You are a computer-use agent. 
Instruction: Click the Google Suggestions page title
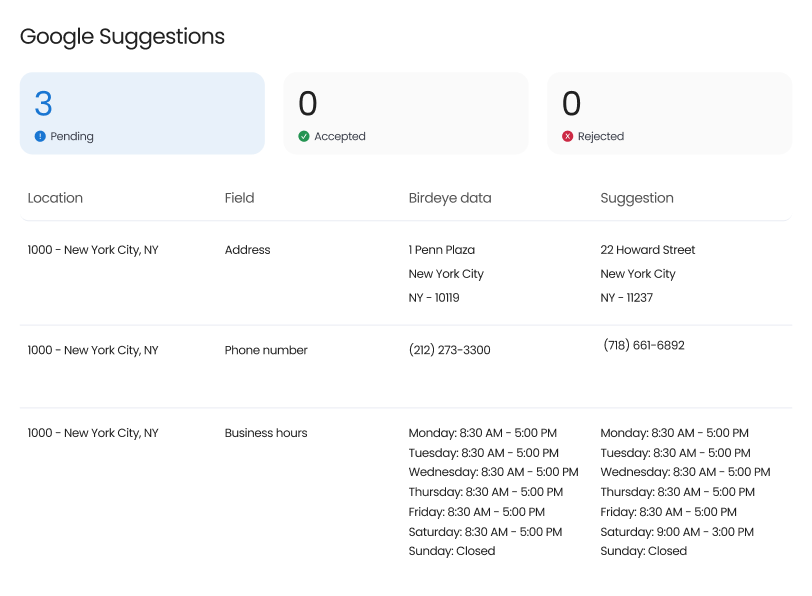[x=122, y=37]
